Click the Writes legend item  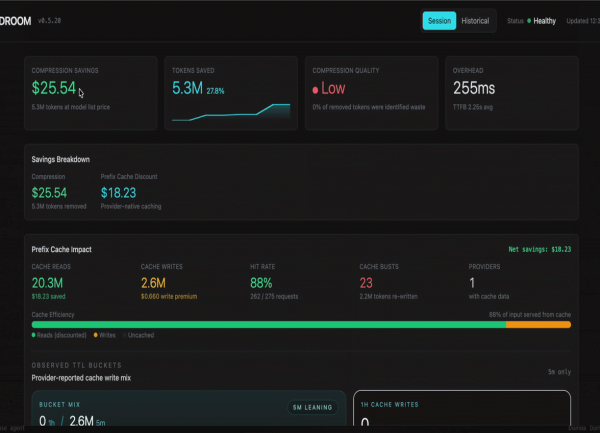[104, 335]
